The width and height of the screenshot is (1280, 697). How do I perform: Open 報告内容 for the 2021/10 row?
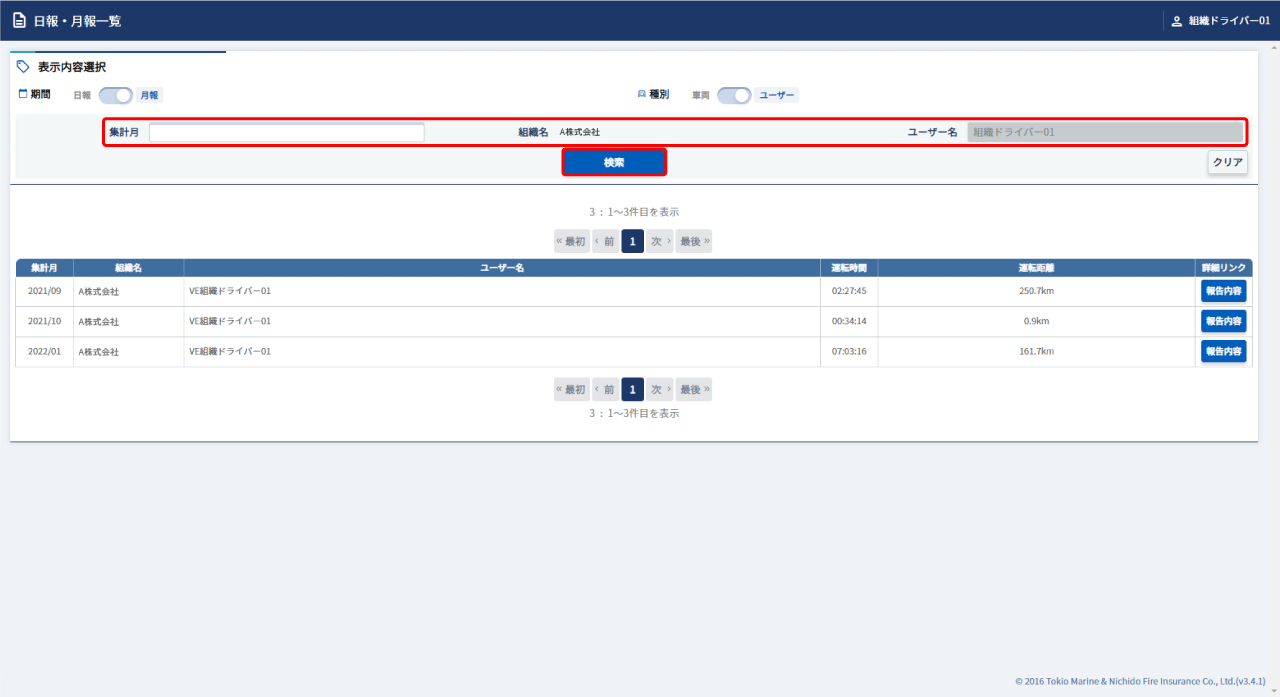click(1223, 321)
